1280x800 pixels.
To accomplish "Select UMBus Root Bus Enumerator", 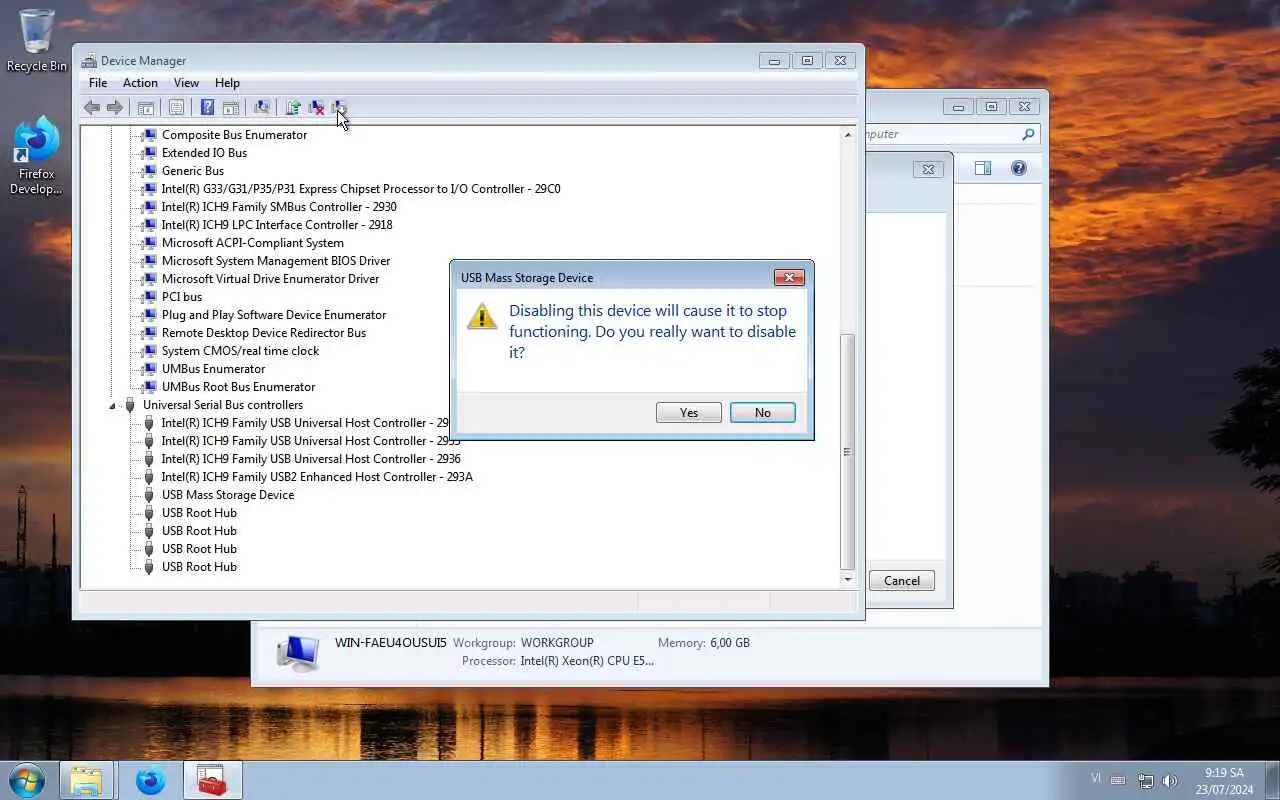I will point(239,387).
